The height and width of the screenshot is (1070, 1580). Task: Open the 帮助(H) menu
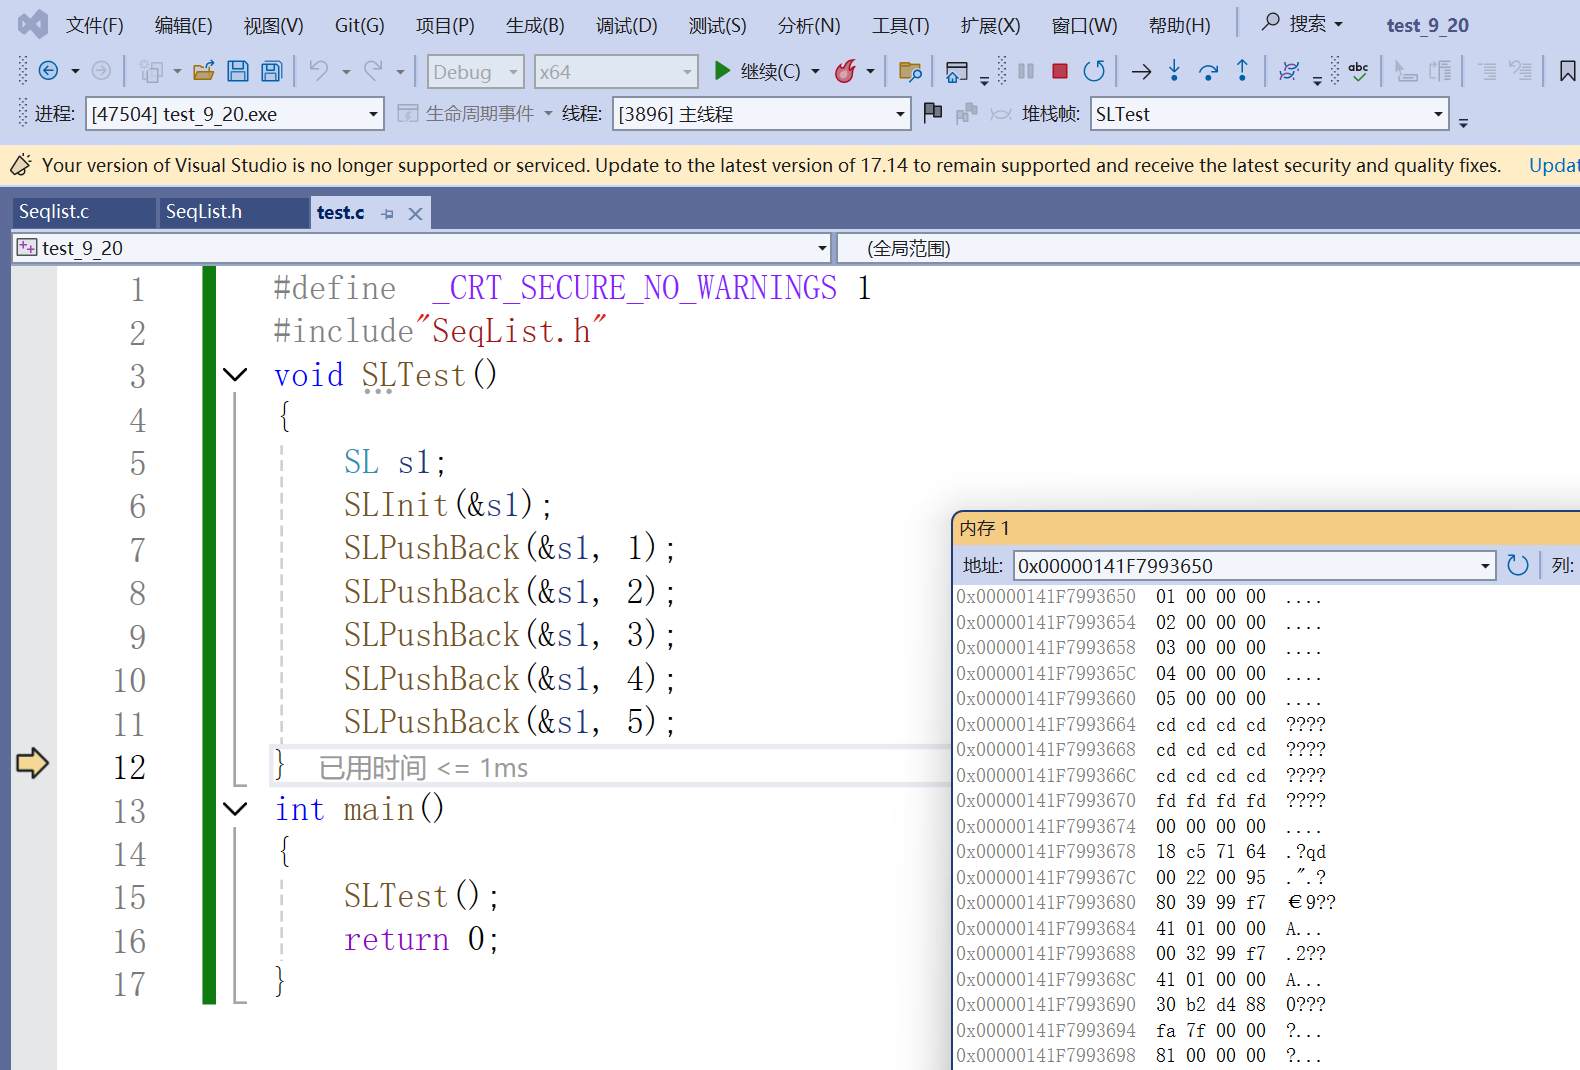pos(1179,25)
